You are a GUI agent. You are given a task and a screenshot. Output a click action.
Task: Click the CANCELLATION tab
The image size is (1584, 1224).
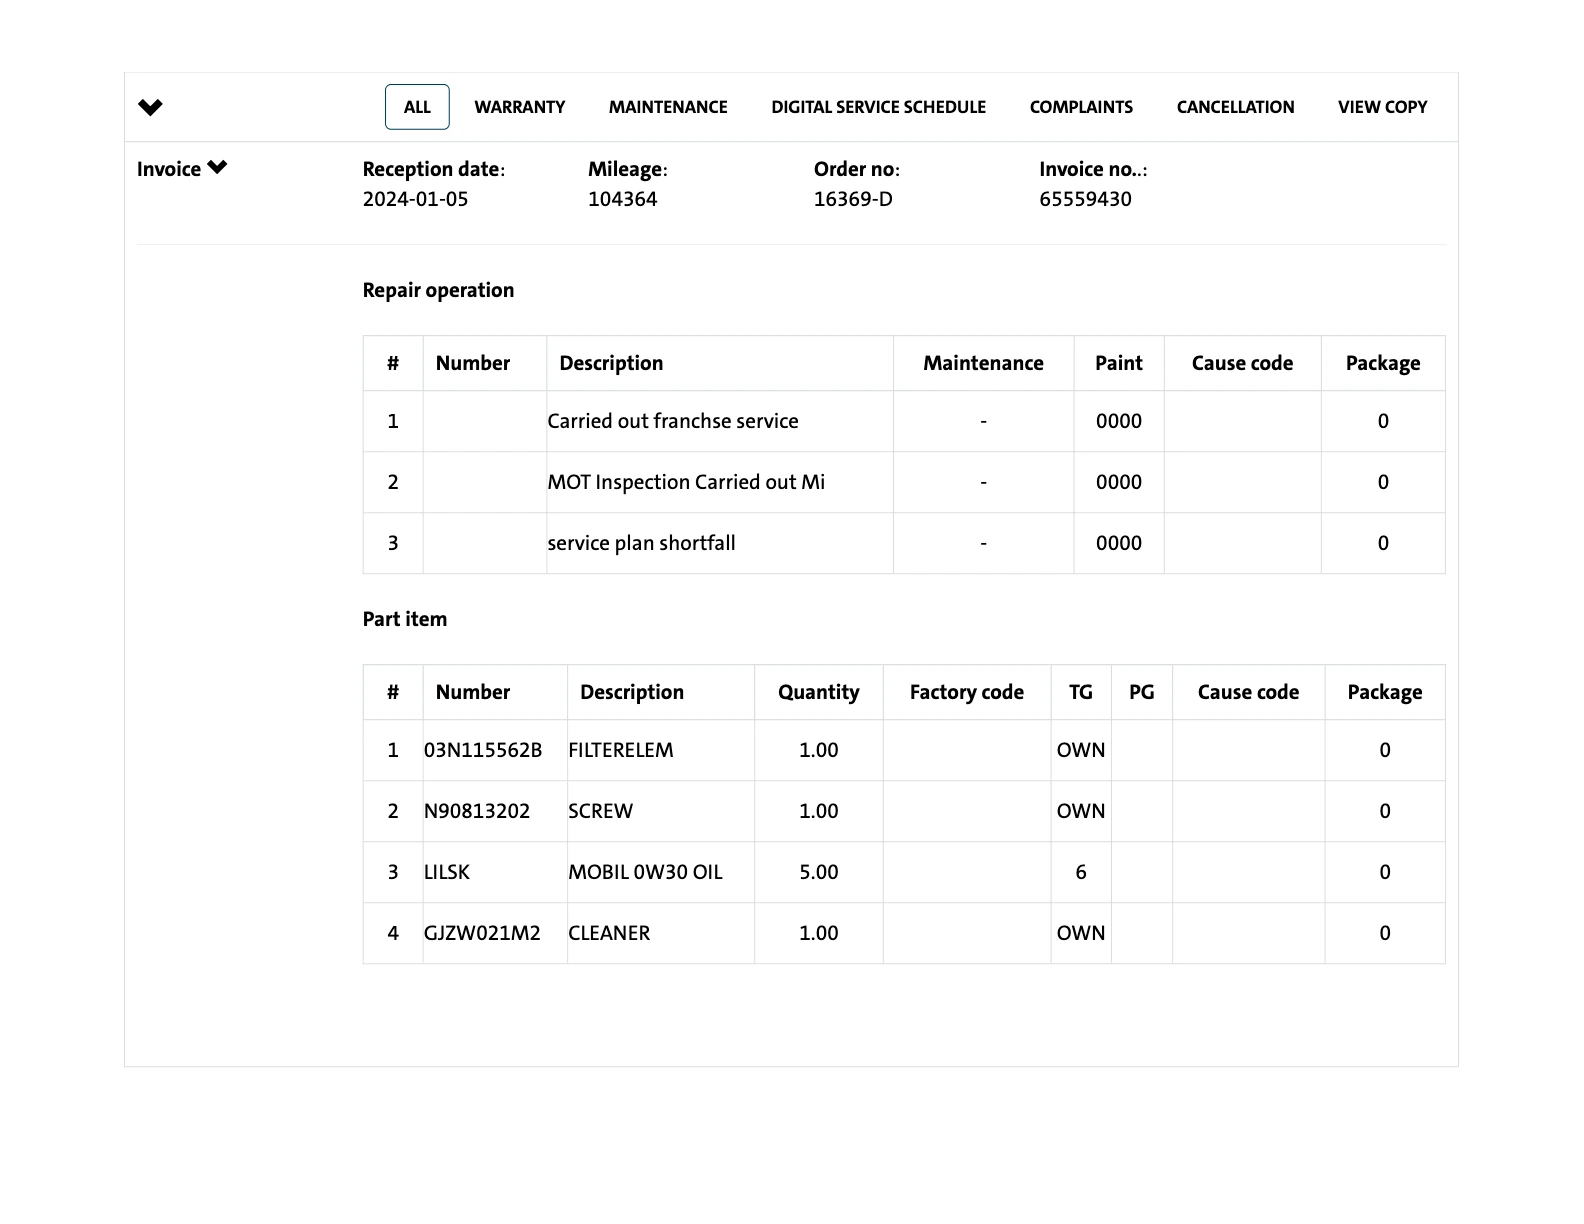[1235, 107]
